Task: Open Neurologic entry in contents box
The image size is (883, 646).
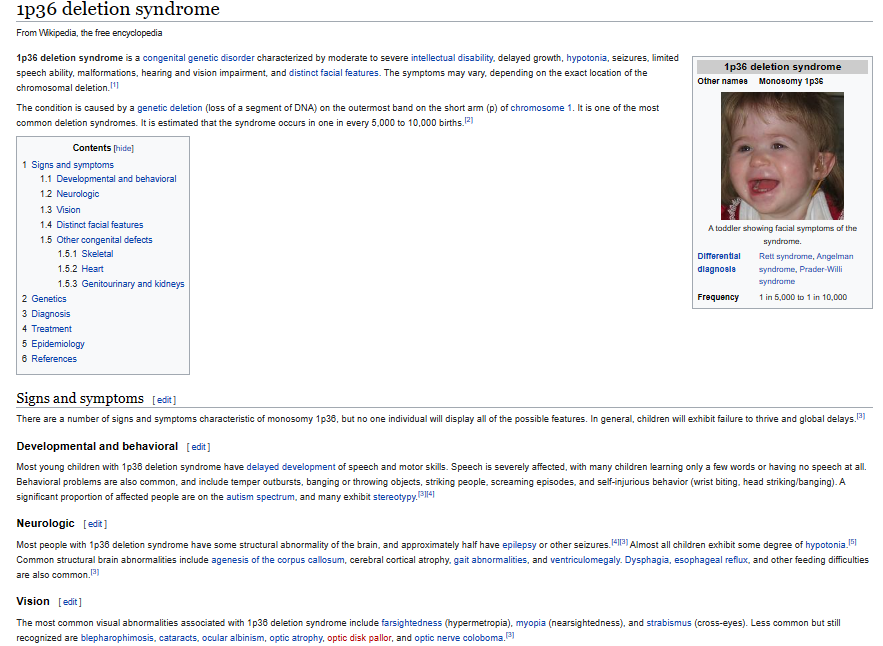Action: [x=78, y=194]
